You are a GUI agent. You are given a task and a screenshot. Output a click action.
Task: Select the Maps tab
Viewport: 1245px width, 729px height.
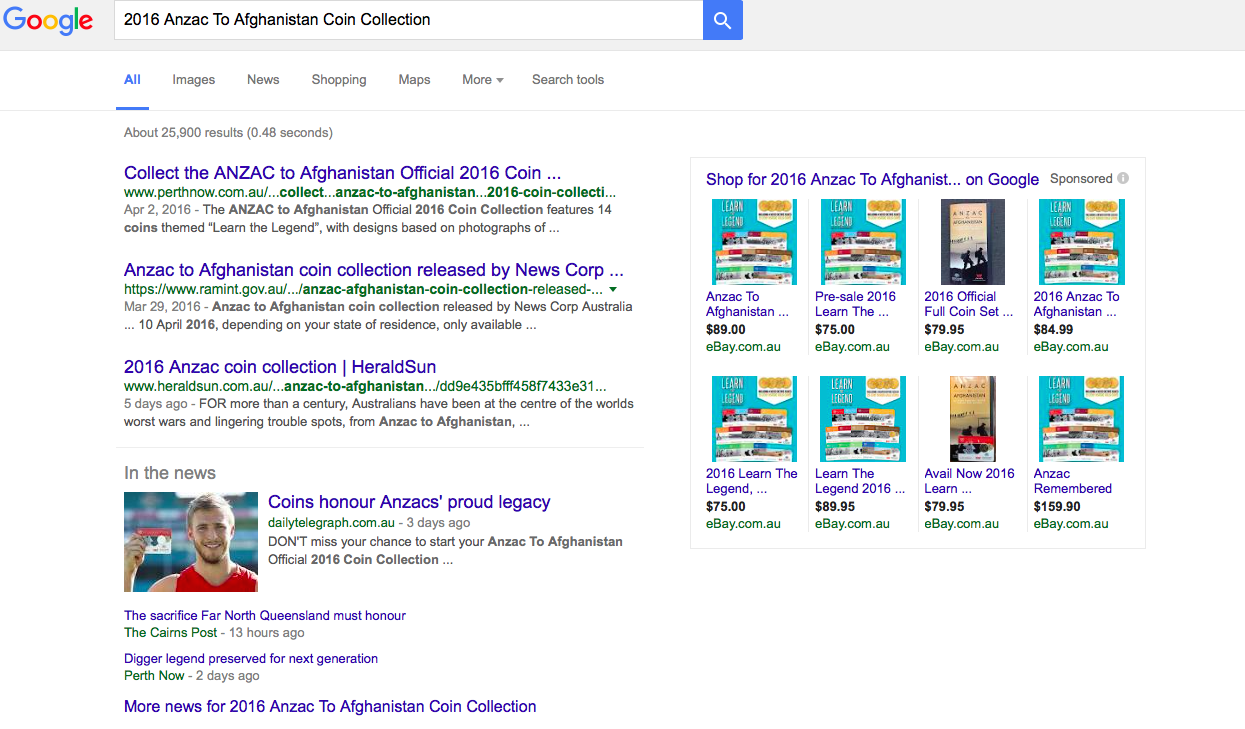[x=414, y=80]
